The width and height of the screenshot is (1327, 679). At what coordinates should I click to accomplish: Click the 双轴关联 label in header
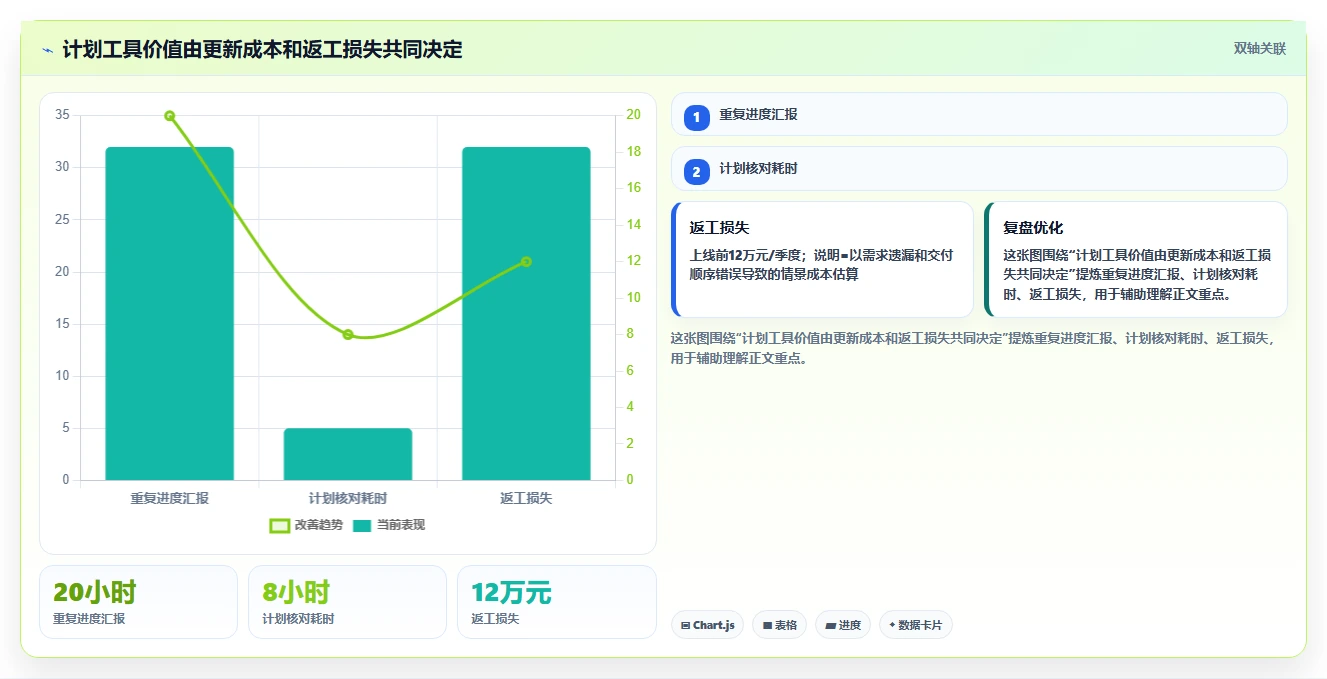tap(1259, 48)
